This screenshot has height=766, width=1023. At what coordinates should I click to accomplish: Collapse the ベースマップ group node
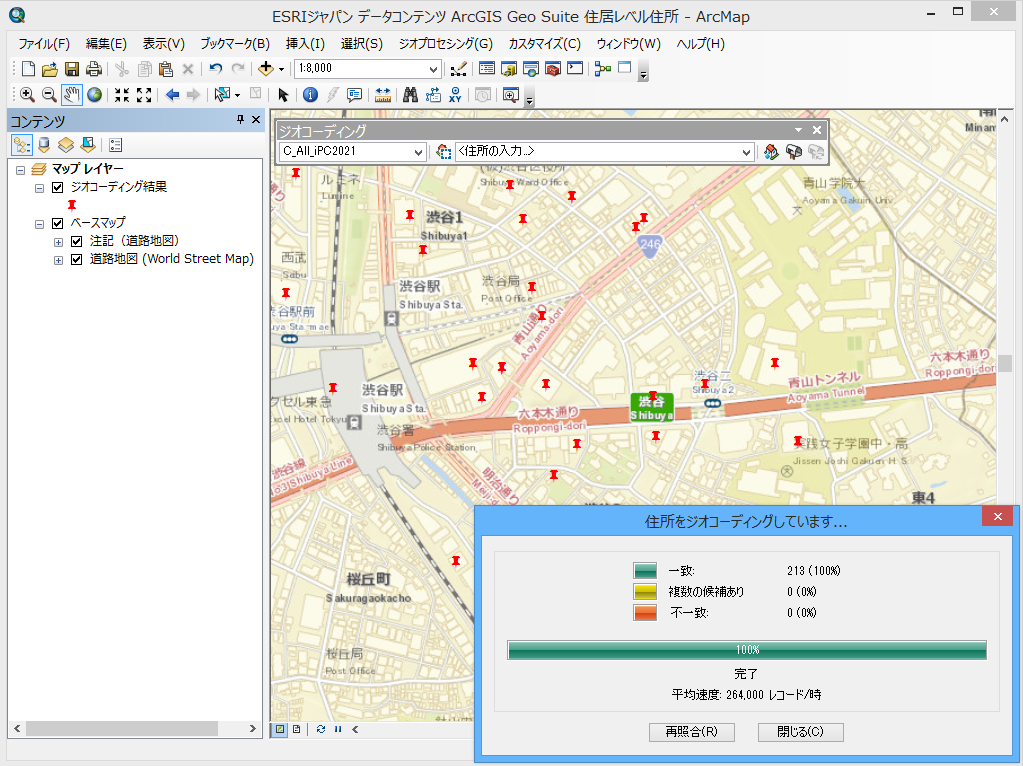coord(39,224)
